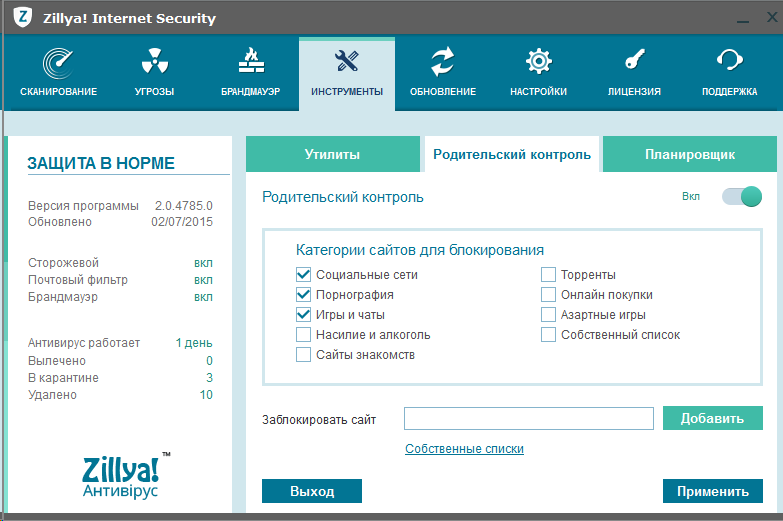This screenshot has width=783, height=521.
Task: Open the Сканирование radar icon
Action: pyautogui.click(x=58, y=64)
